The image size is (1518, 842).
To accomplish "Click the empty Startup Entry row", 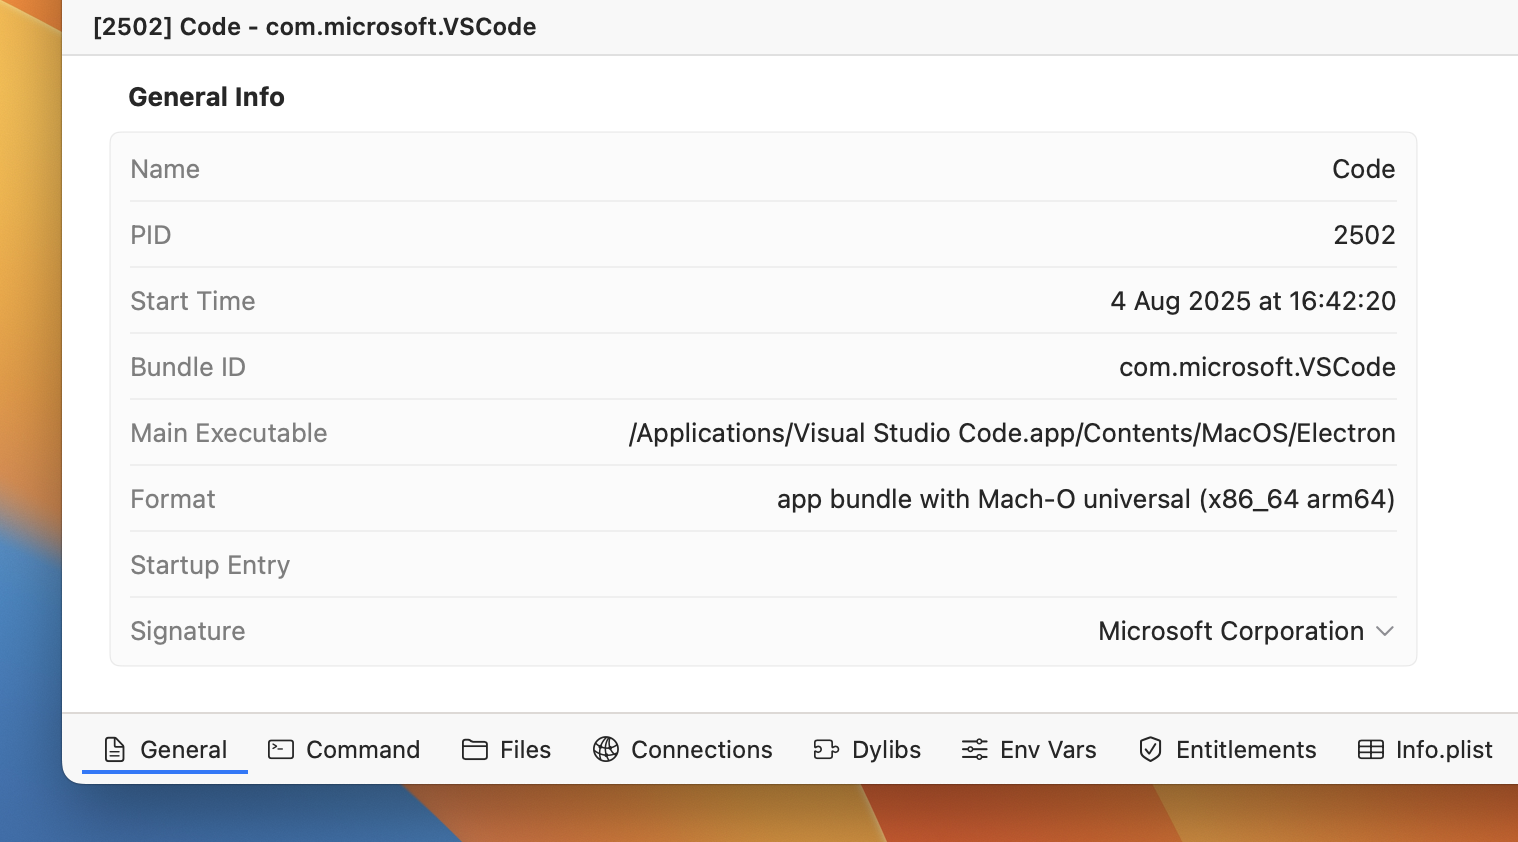I will (762, 565).
